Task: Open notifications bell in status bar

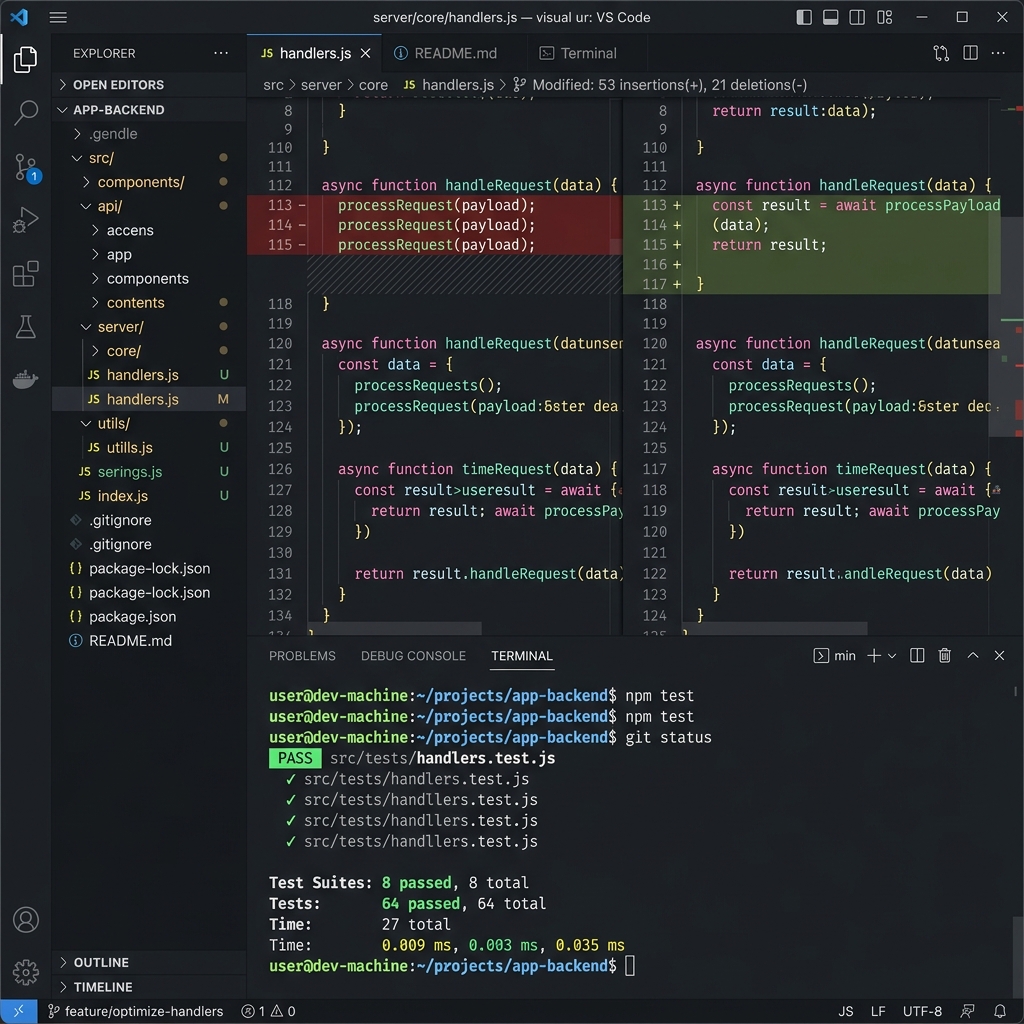Action: click(999, 1011)
